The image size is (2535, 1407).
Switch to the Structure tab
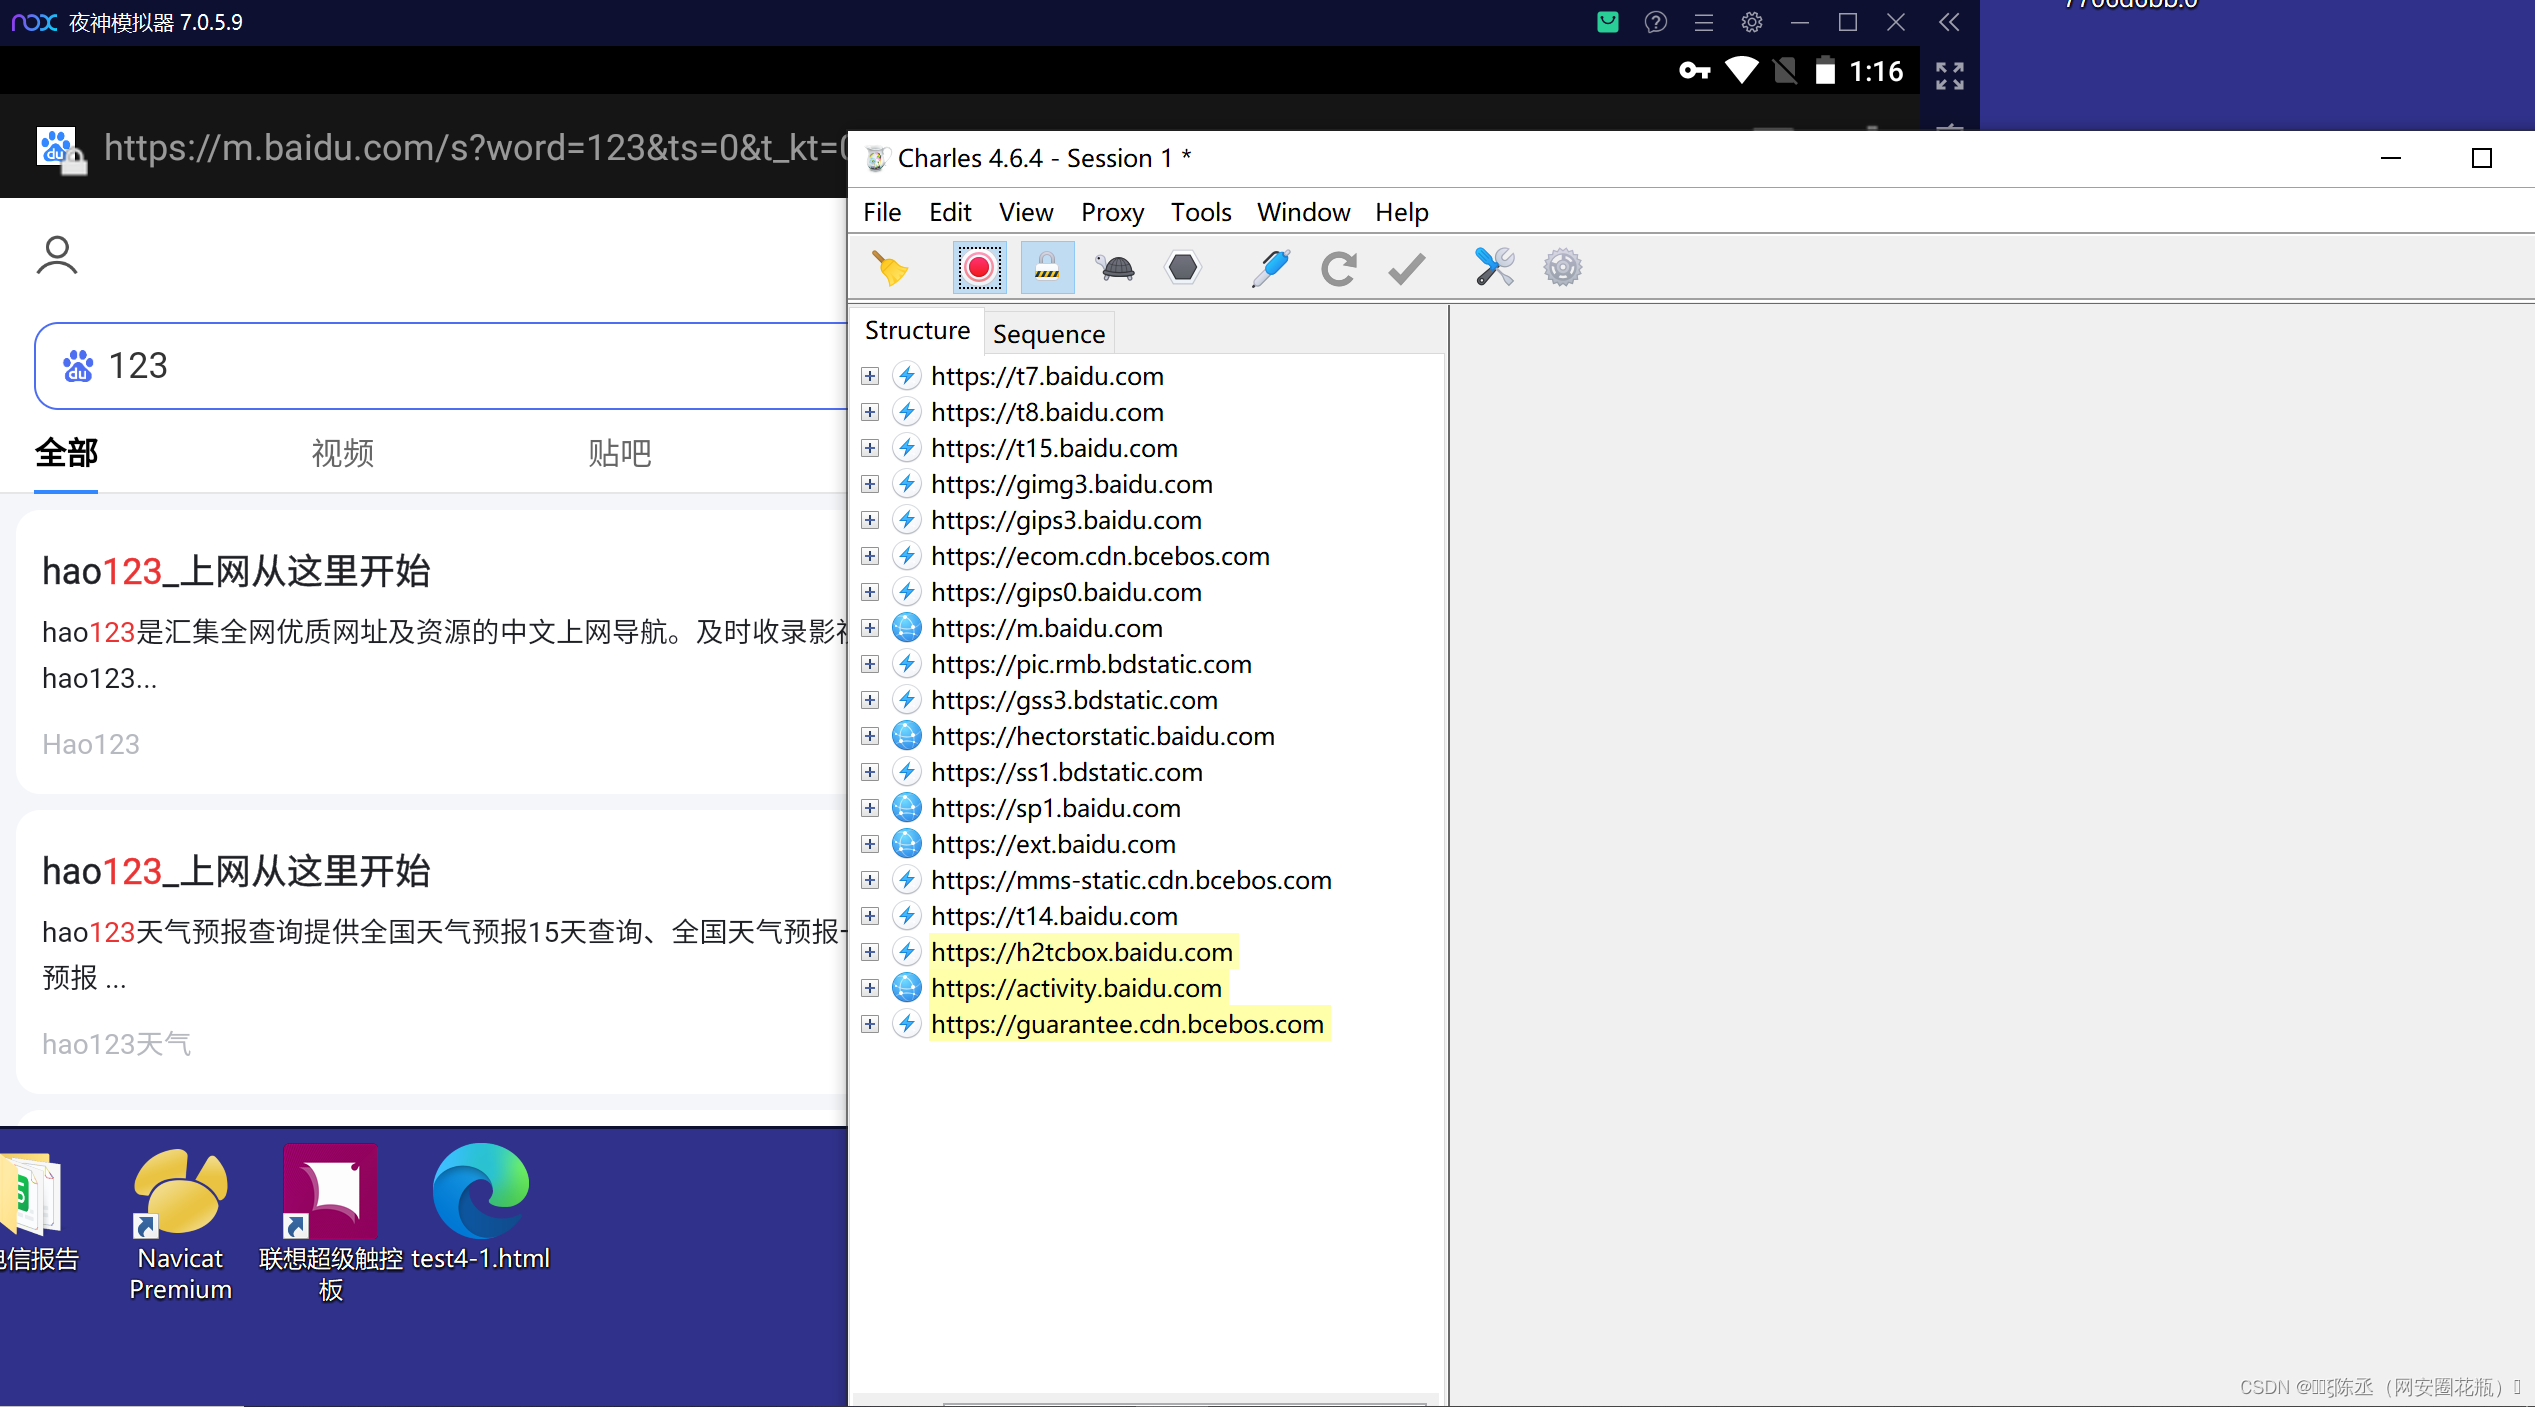tap(917, 330)
